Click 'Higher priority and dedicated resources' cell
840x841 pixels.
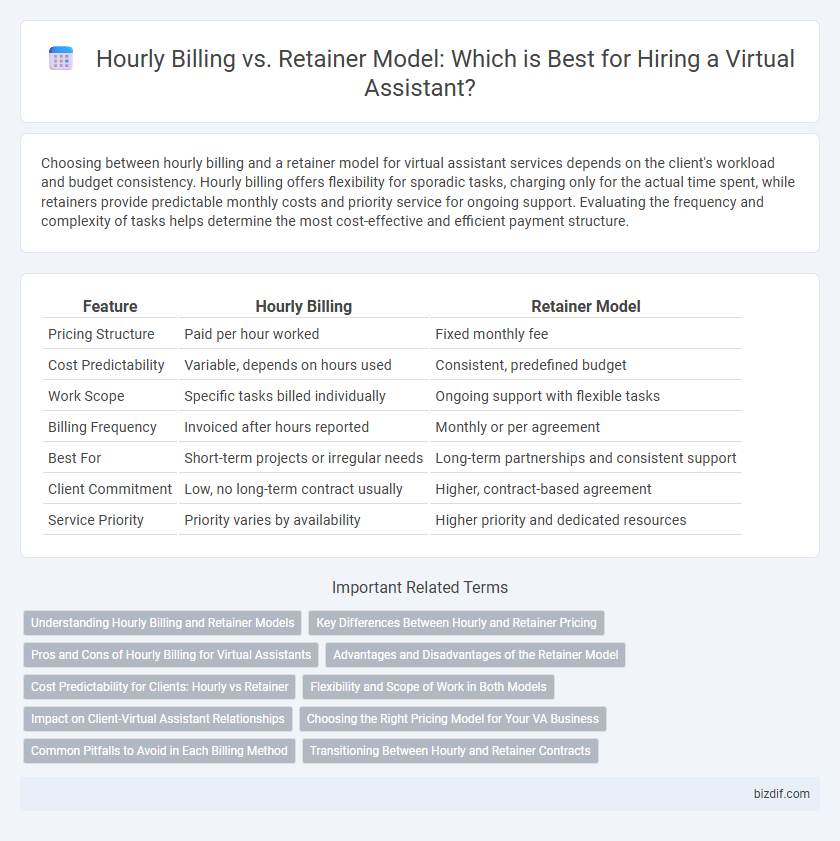(x=586, y=520)
